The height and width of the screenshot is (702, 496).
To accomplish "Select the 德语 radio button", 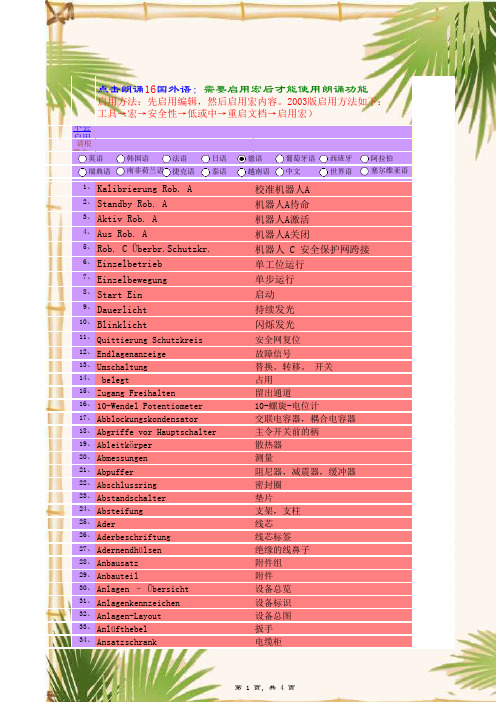I will (242, 159).
